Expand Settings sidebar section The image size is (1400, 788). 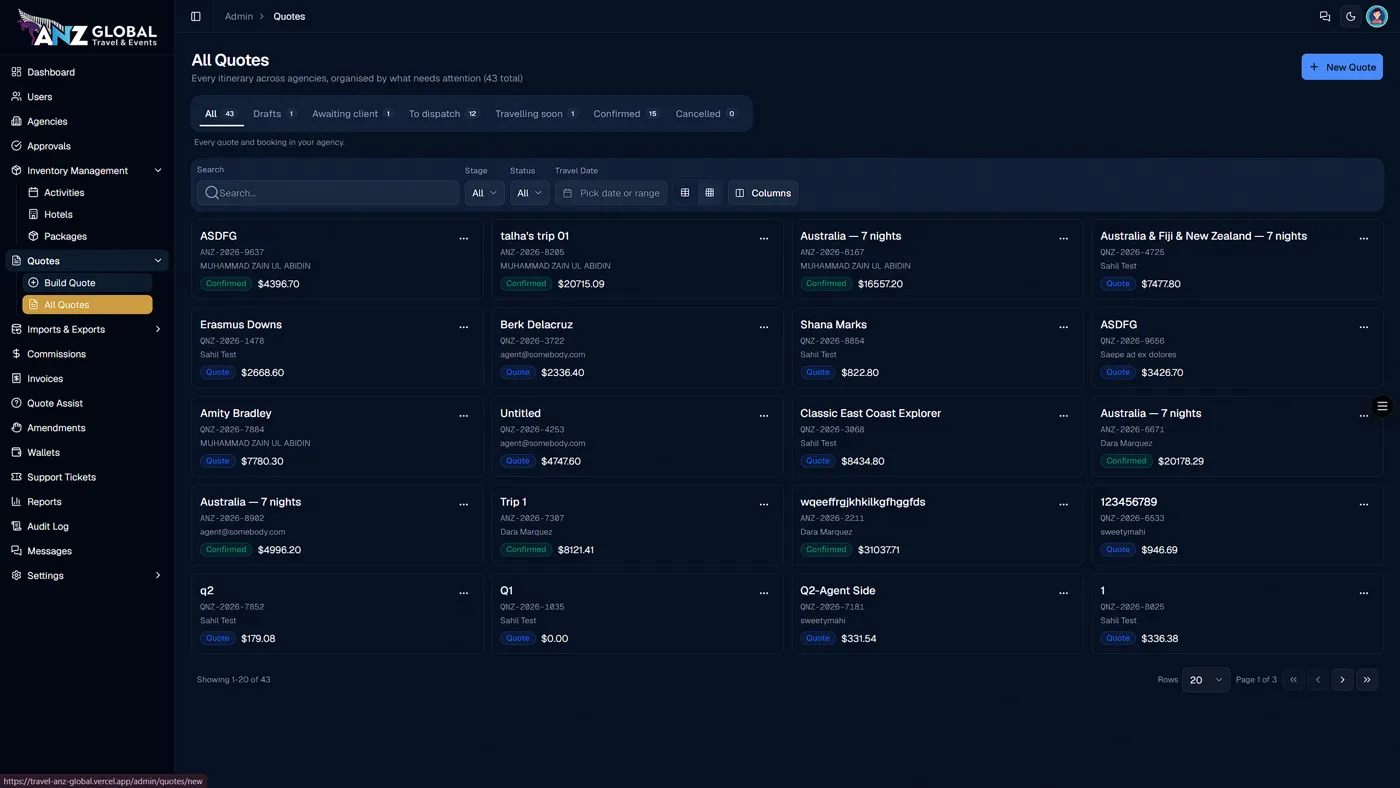coord(87,576)
